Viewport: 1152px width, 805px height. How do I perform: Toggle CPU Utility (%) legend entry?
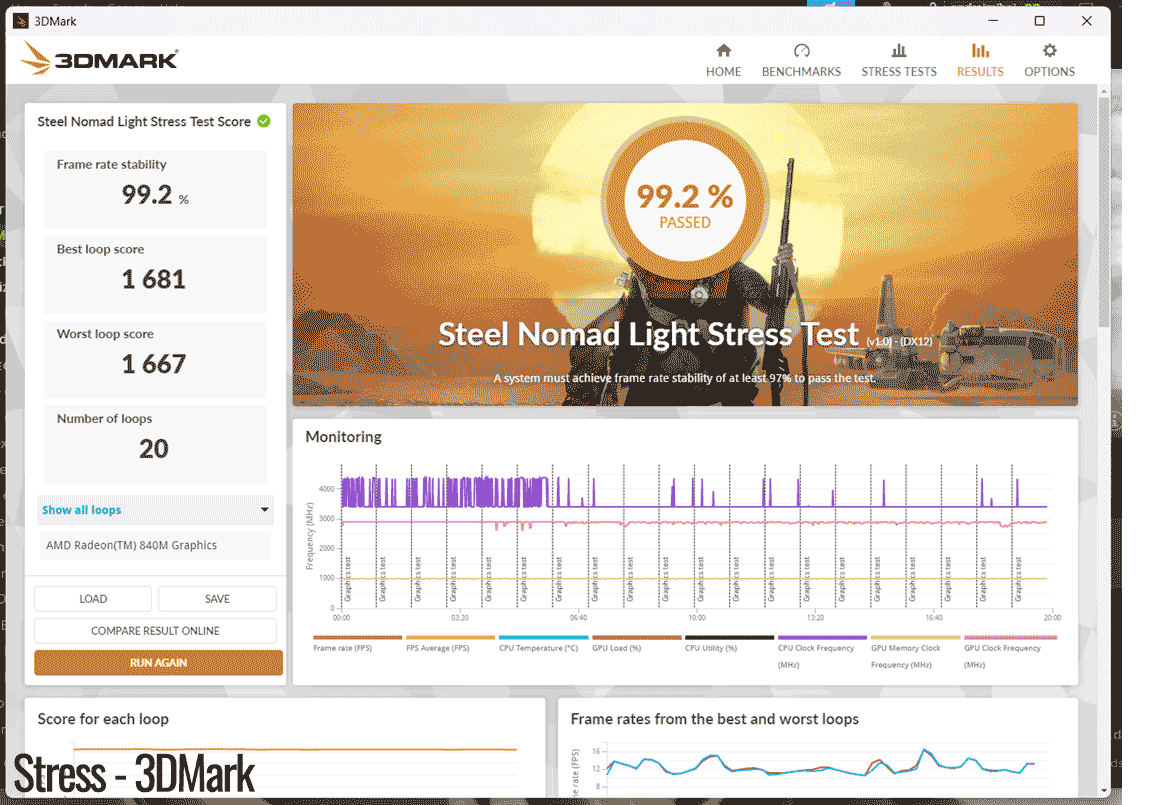729,643
